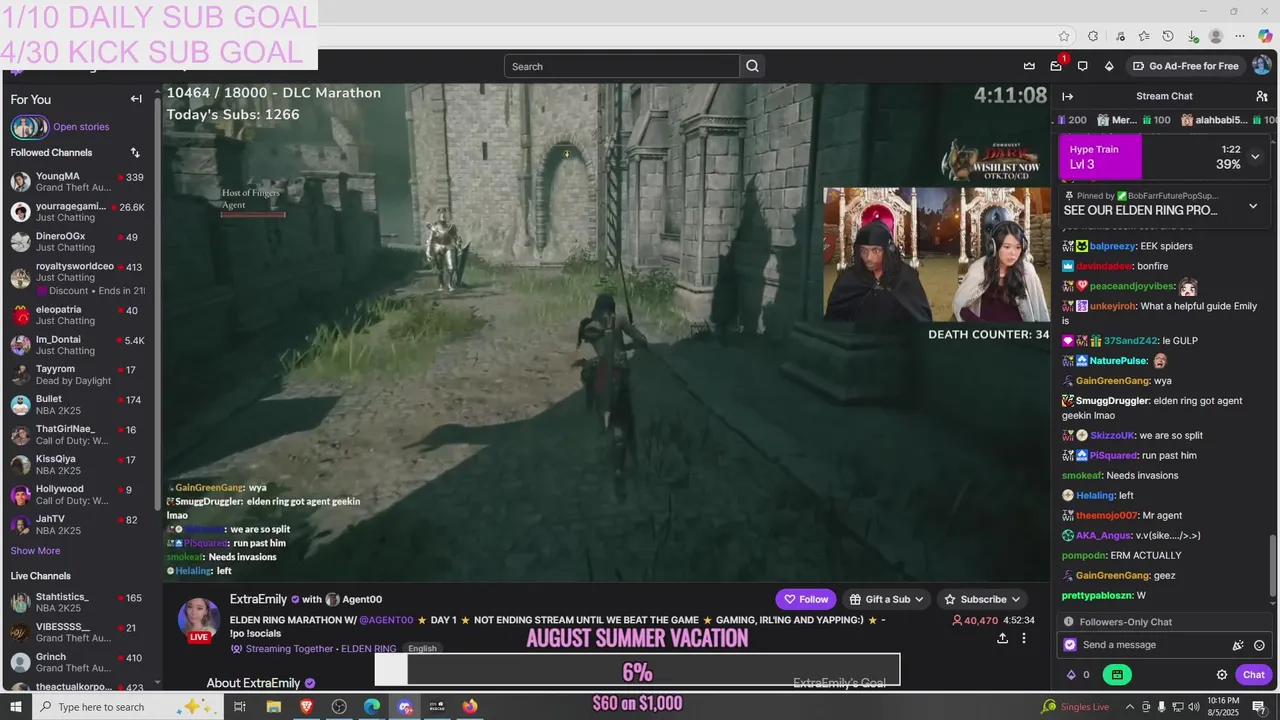Click the Get Bits diamond icon in top bar
Screen dimensions: 1280x720
pos(1109,66)
